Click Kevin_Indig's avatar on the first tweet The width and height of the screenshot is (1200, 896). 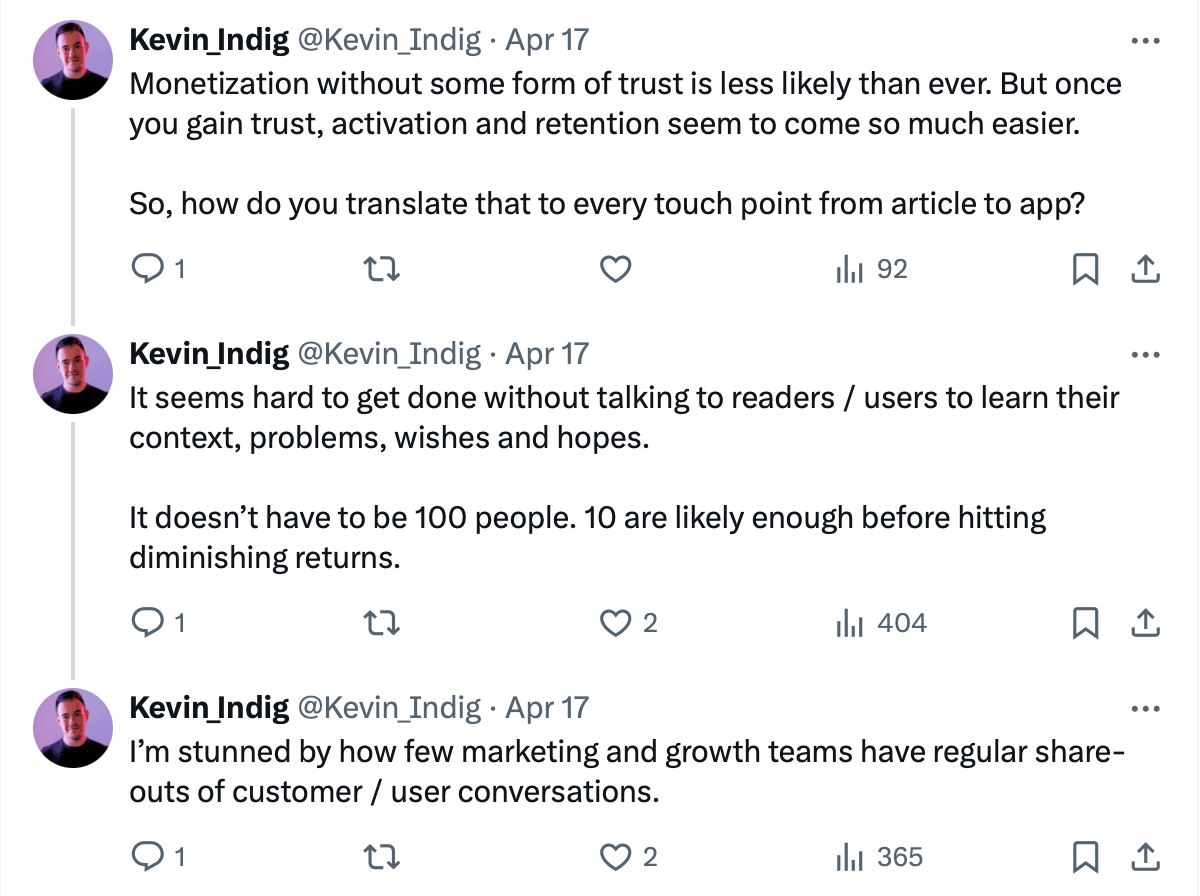(x=72, y=59)
